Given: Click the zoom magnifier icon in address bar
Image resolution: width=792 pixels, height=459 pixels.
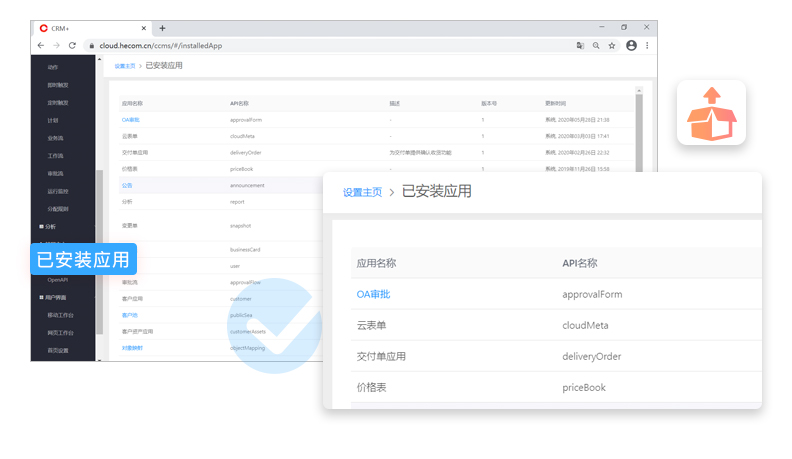Looking at the screenshot, I should (596, 46).
